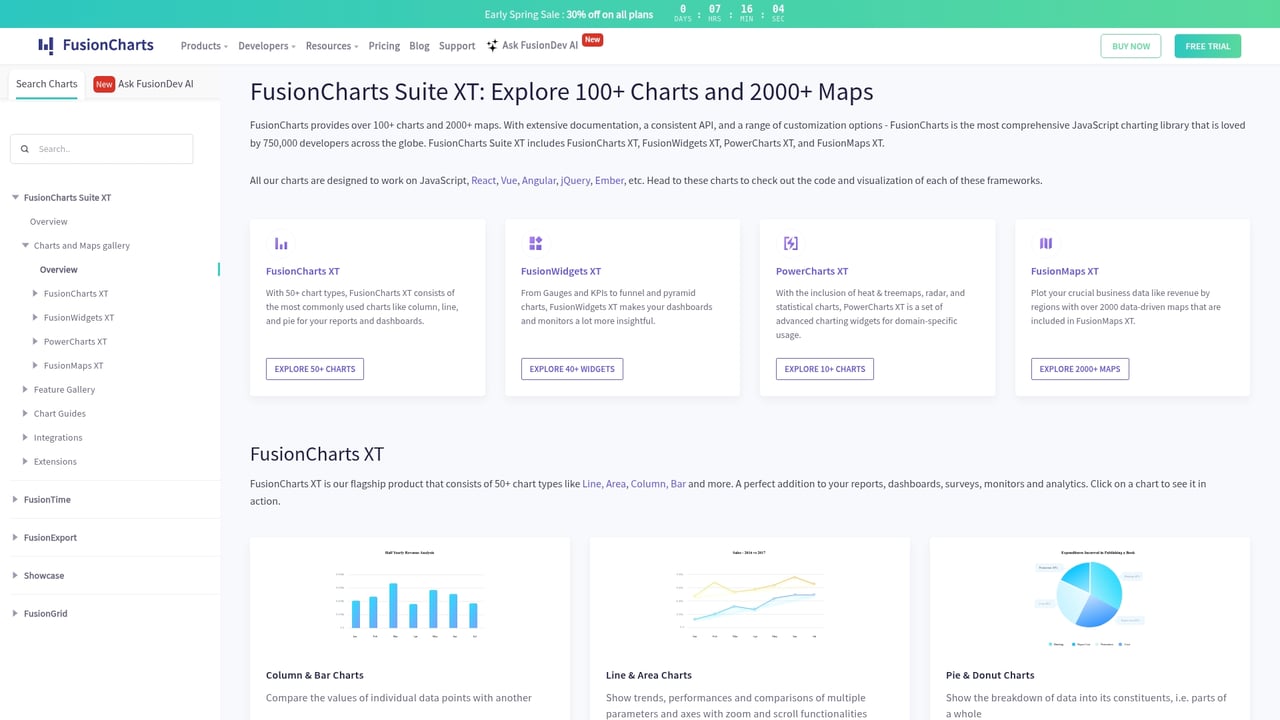Click the columns icon on the FusionMaps XT card
Image resolution: width=1280 pixels, height=720 pixels.
(x=1045, y=242)
